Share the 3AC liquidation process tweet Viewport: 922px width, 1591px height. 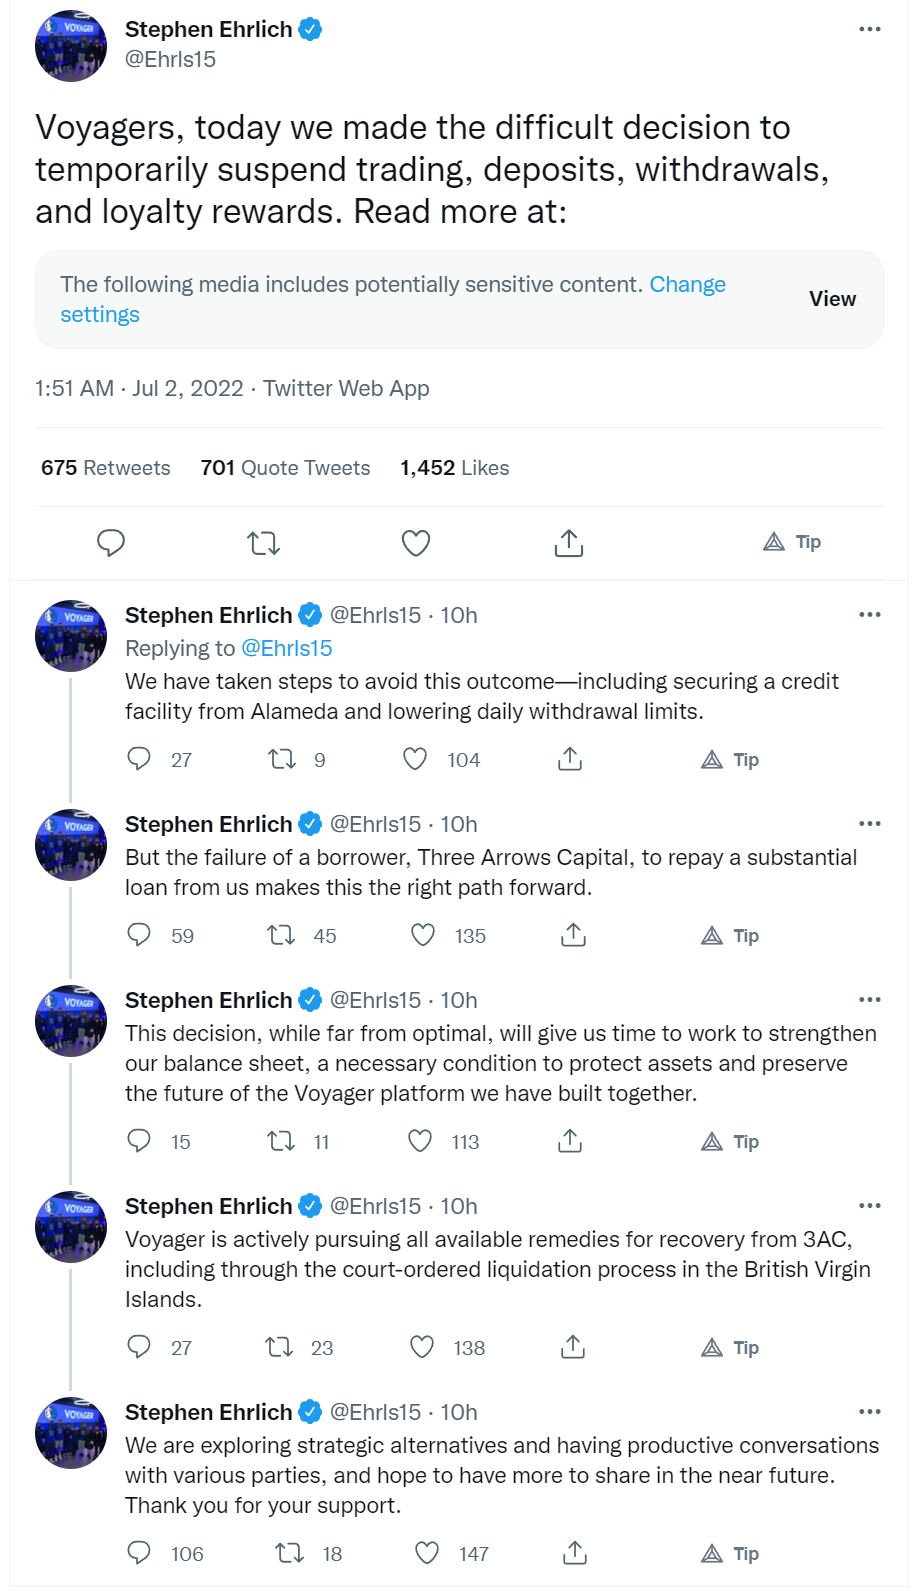(x=573, y=1347)
